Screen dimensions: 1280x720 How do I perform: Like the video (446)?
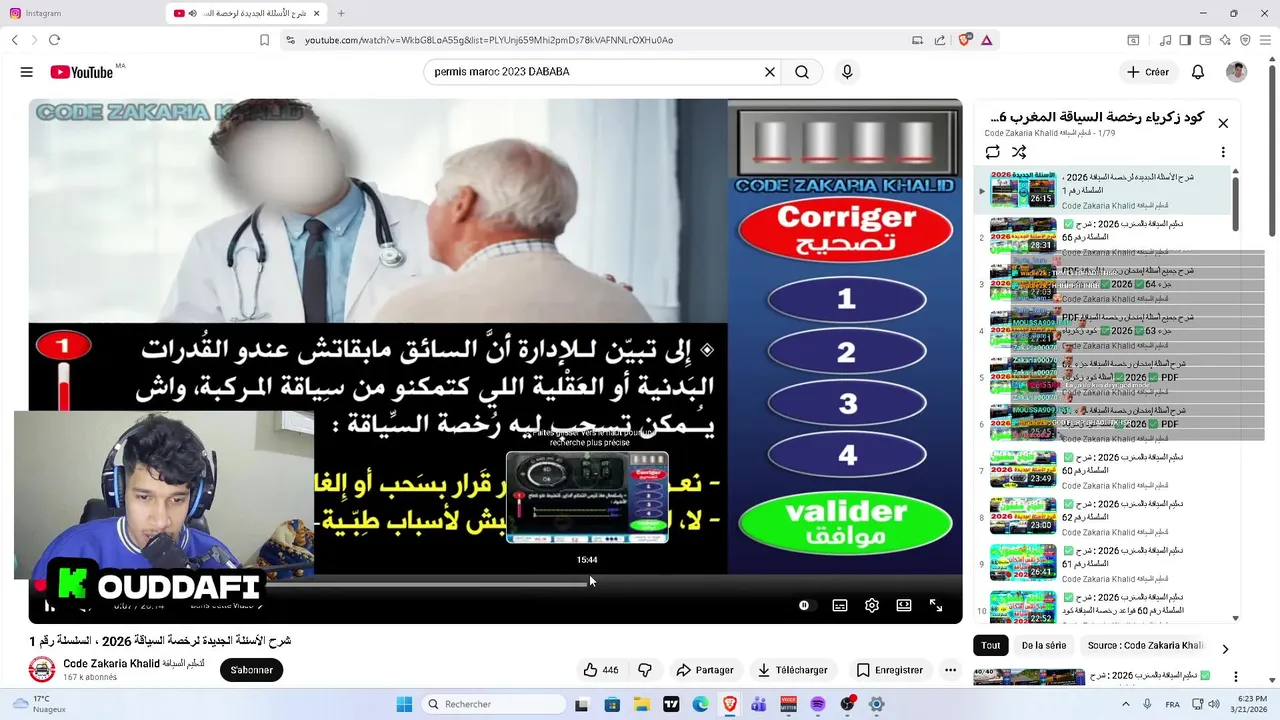point(600,670)
